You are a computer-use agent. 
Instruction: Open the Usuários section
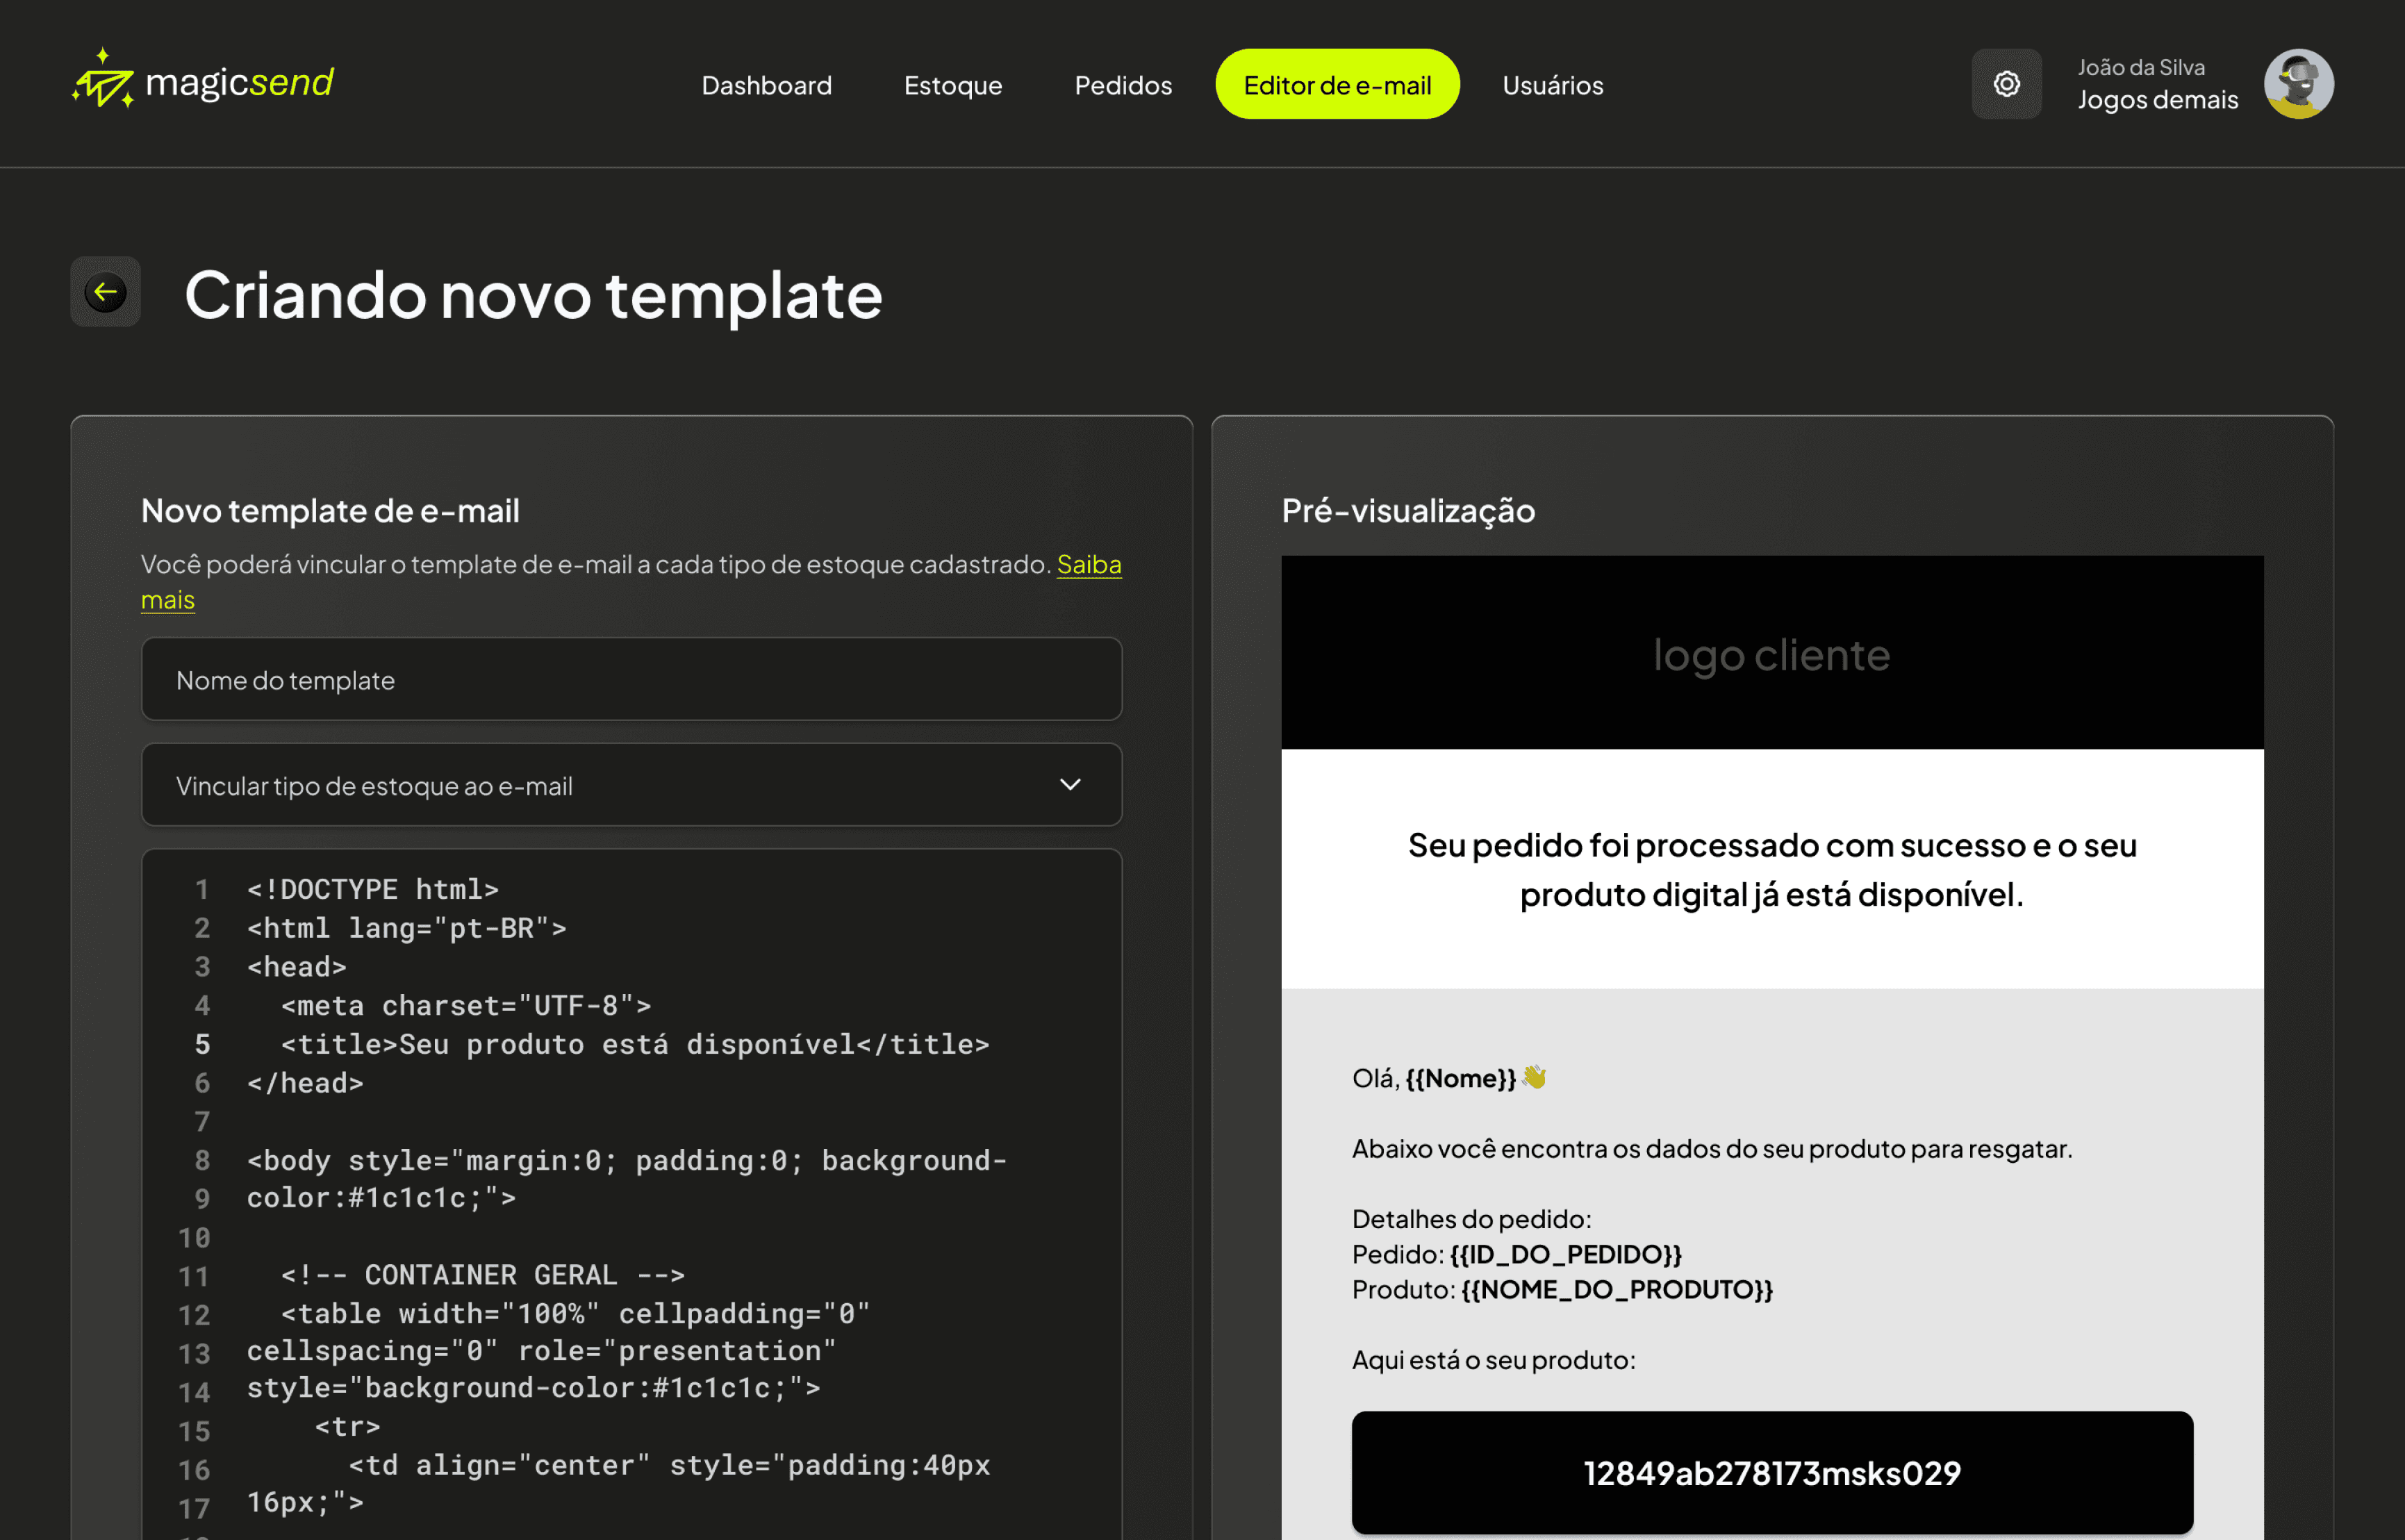coord(1552,85)
